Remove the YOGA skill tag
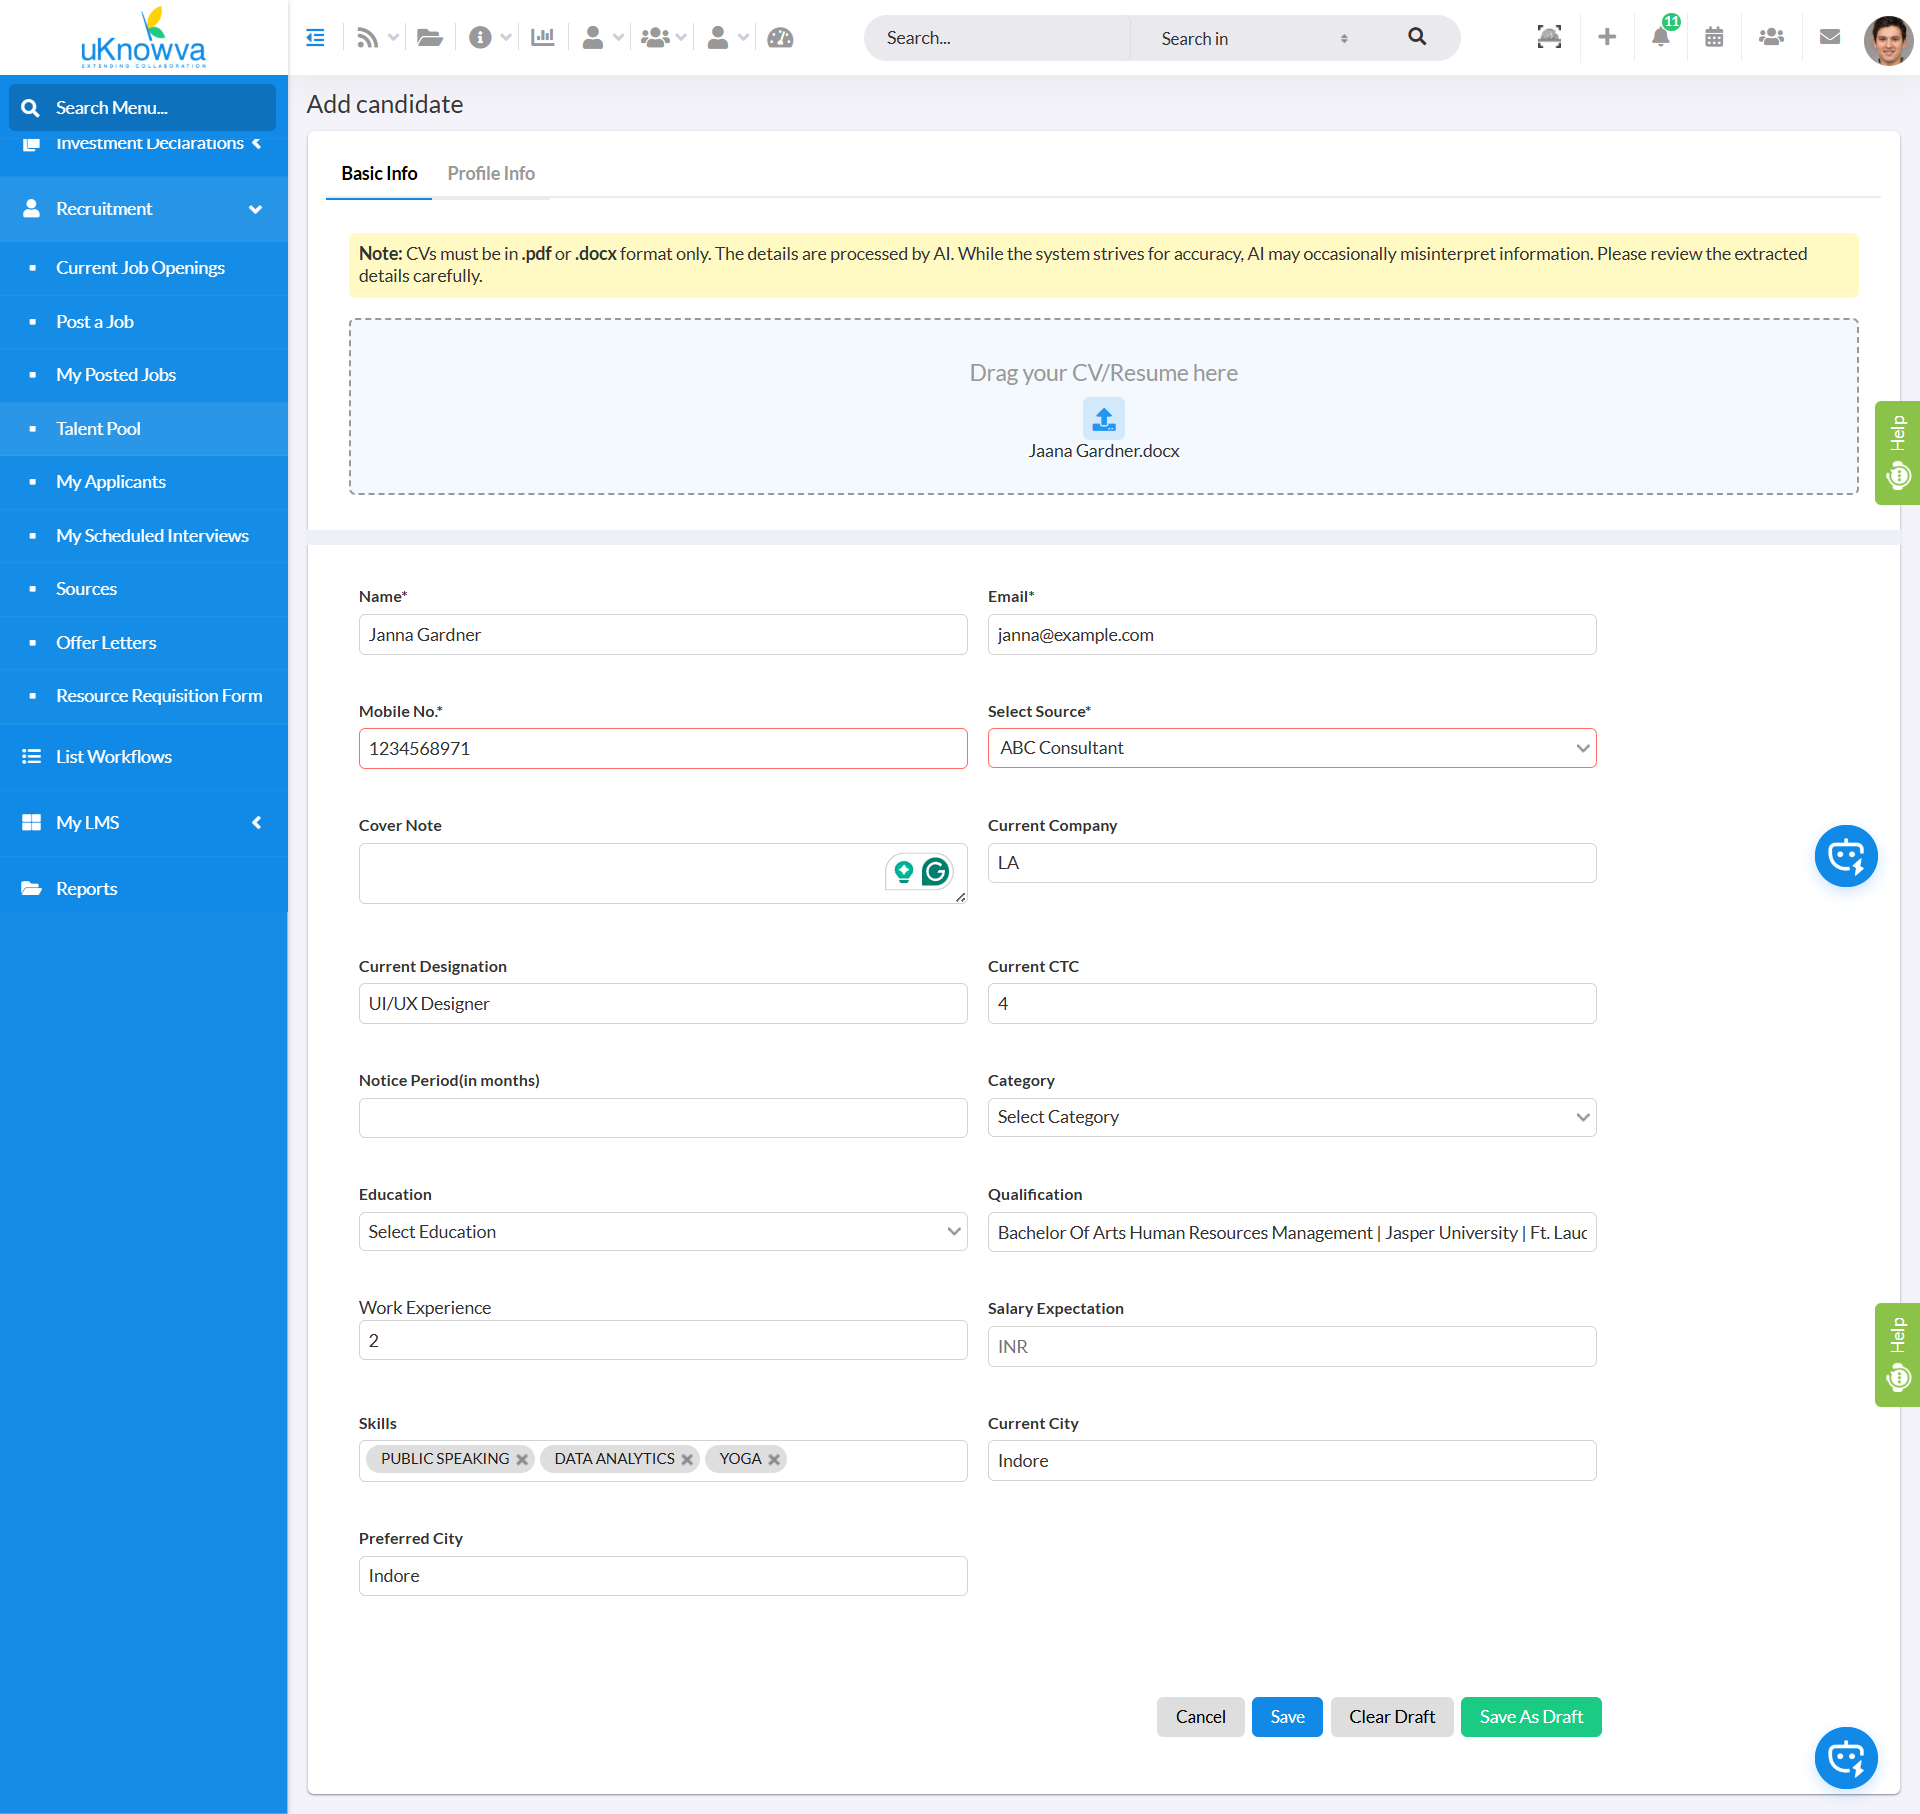The width and height of the screenshot is (1920, 1814). [x=774, y=1460]
